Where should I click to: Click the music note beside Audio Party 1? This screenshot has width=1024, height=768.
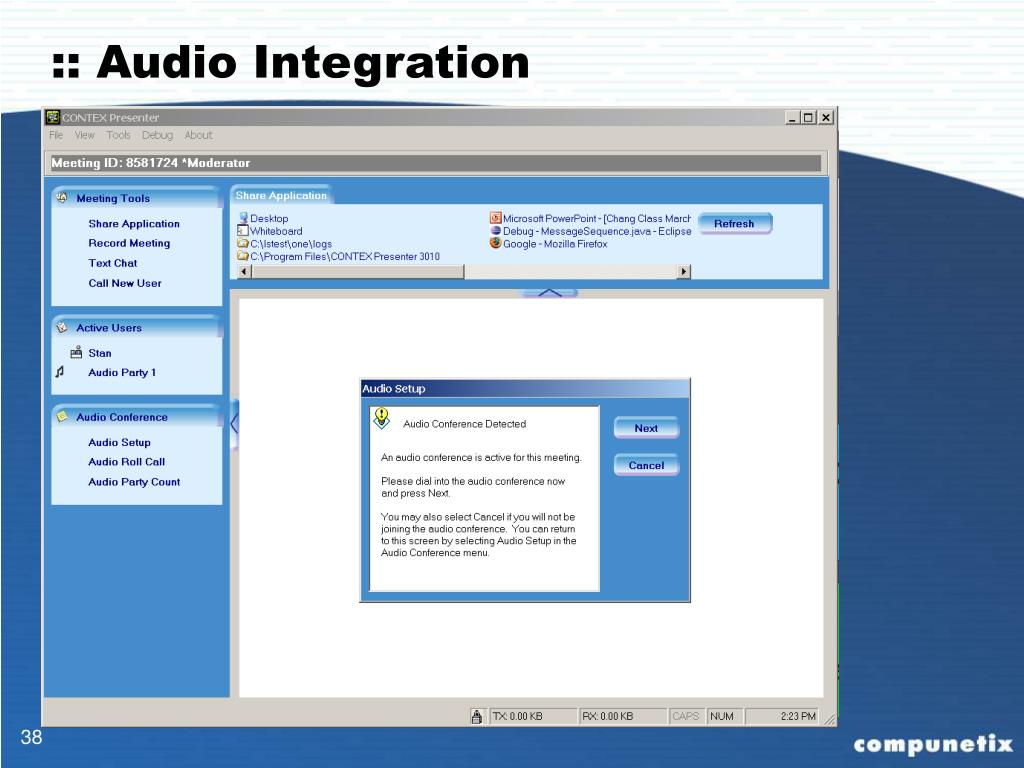[59, 372]
